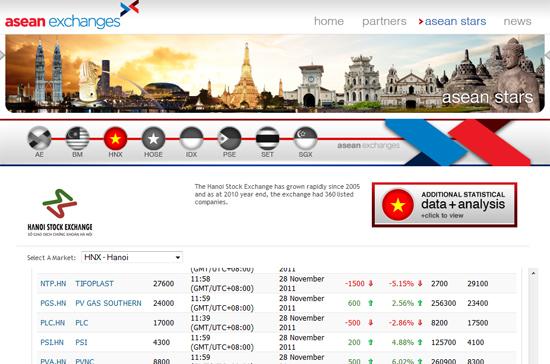Image resolution: width=550 pixels, height=364 pixels.
Task: Open the PSI.HN ticker link
Action: pyautogui.click(x=52, y=343)
